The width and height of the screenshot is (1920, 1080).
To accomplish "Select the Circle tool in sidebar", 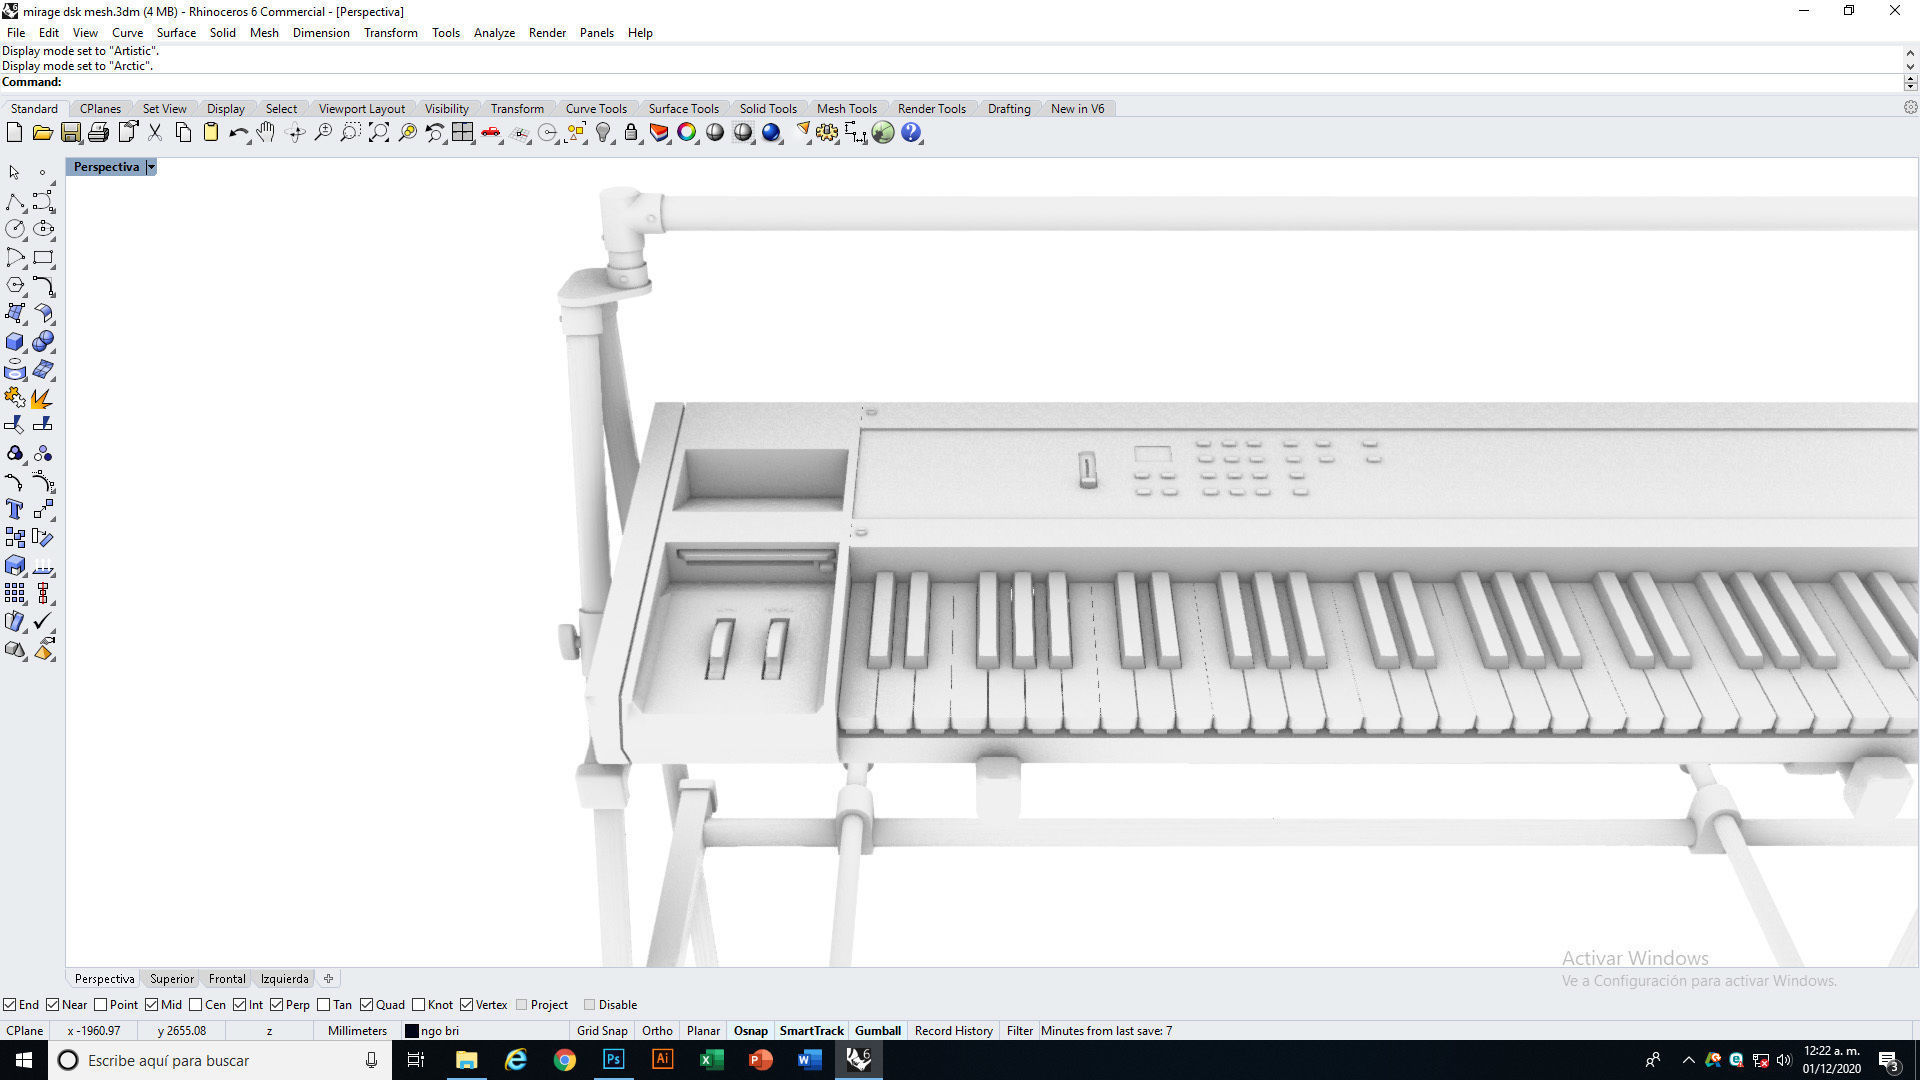I will coord(15,229).
